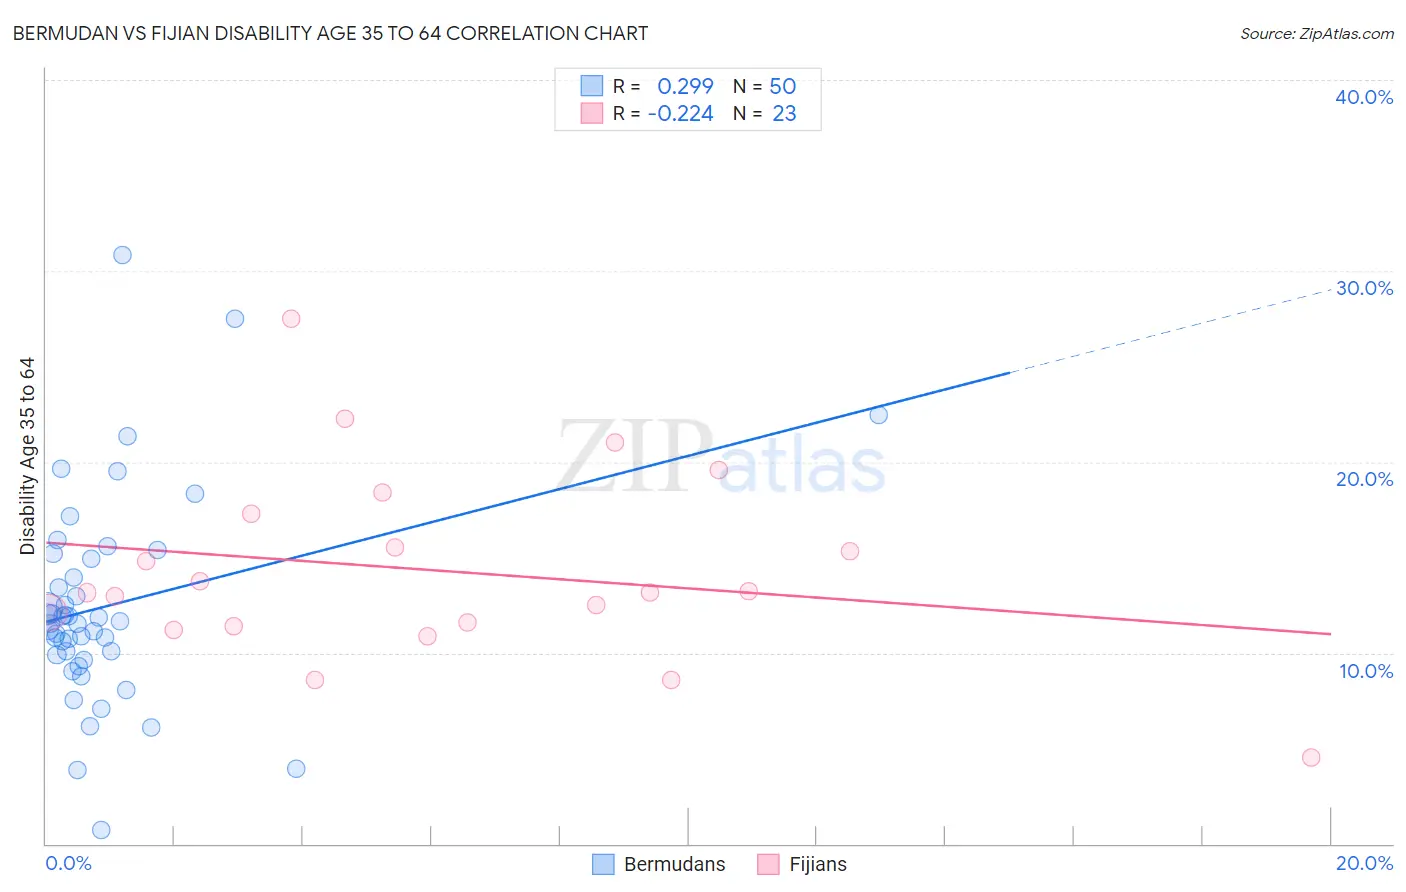Screen dimensions: 1406x892
Task: Click the Disability Age 35 to 64 axis title
Action: (x=27, y=456)
